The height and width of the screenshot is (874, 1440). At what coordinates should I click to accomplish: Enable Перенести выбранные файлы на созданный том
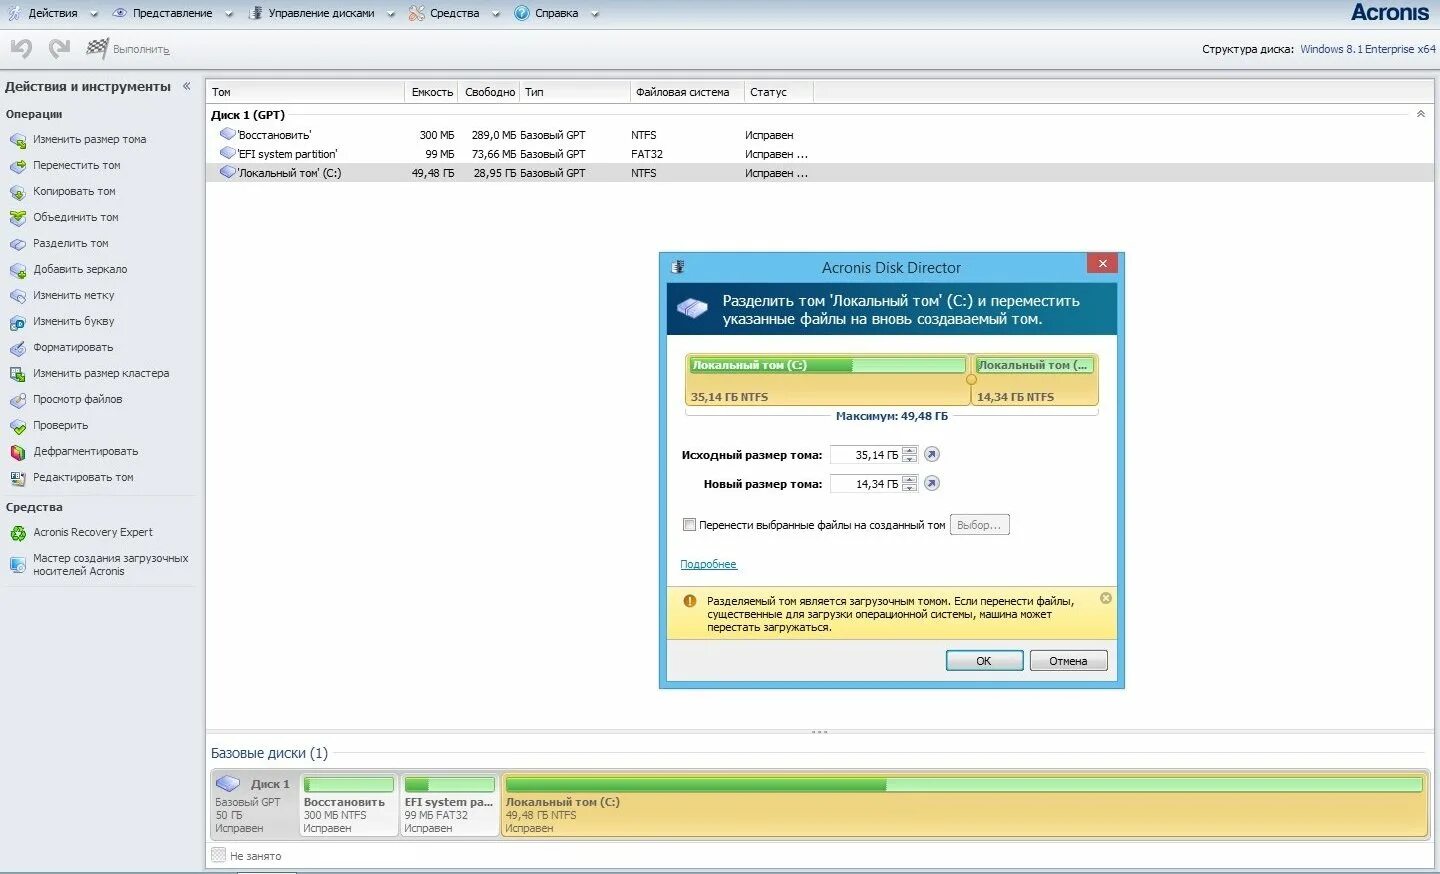[x=689, y=524]
